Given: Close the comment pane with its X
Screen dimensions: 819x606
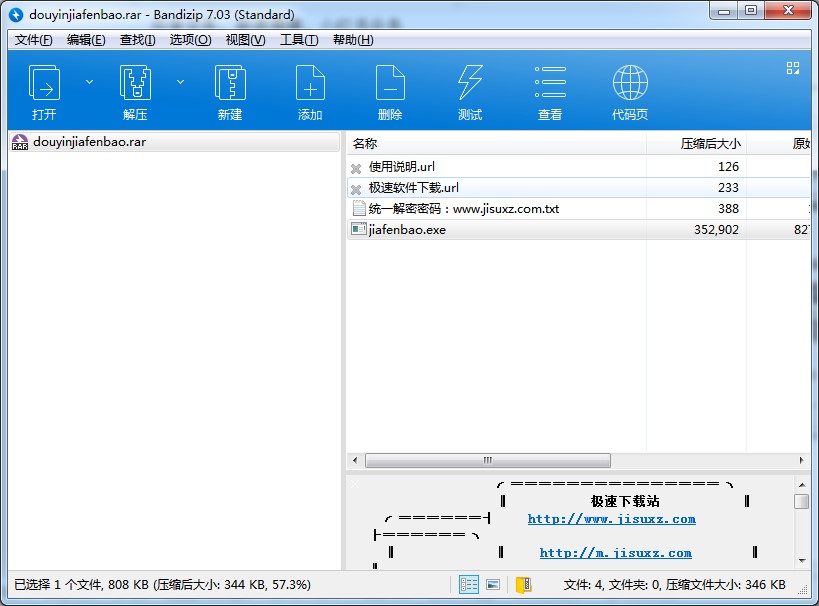Looking at the screenshot, I should (x=355, y=484).
